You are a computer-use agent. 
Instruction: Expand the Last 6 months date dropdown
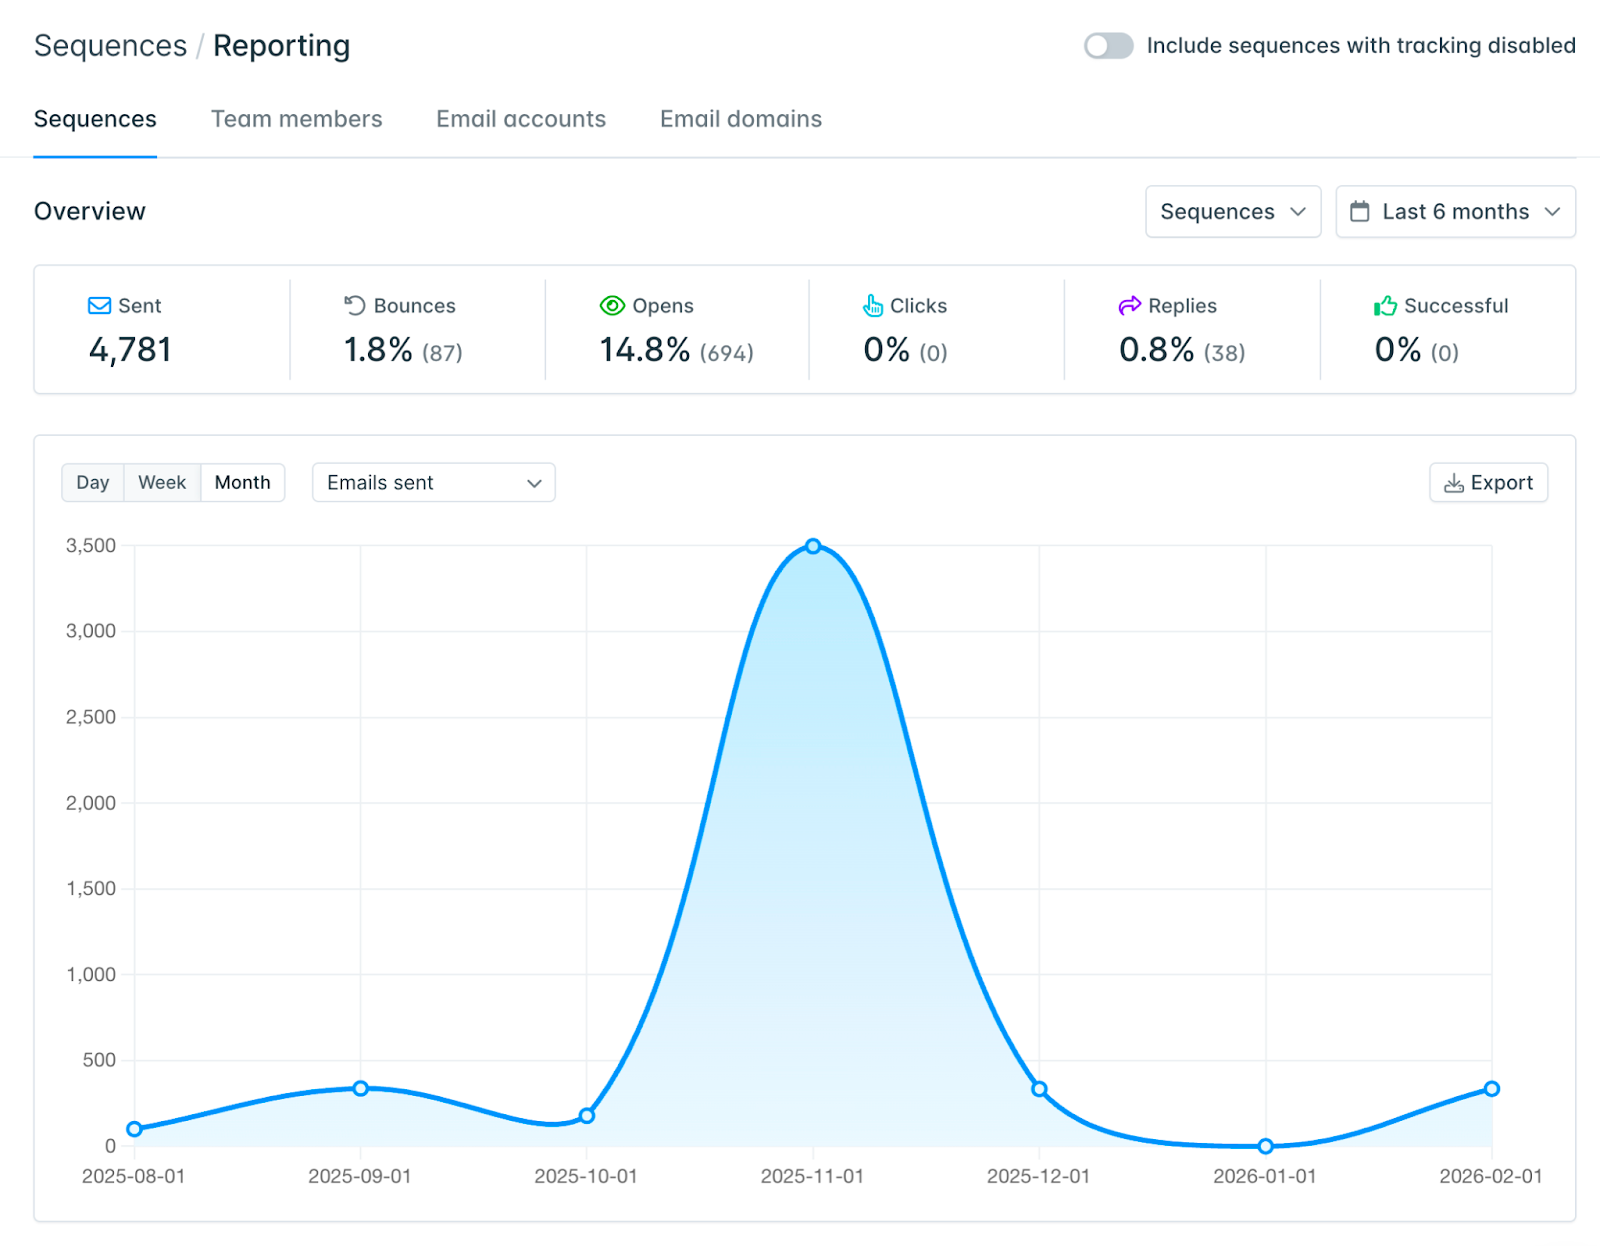coord(1455,212)
